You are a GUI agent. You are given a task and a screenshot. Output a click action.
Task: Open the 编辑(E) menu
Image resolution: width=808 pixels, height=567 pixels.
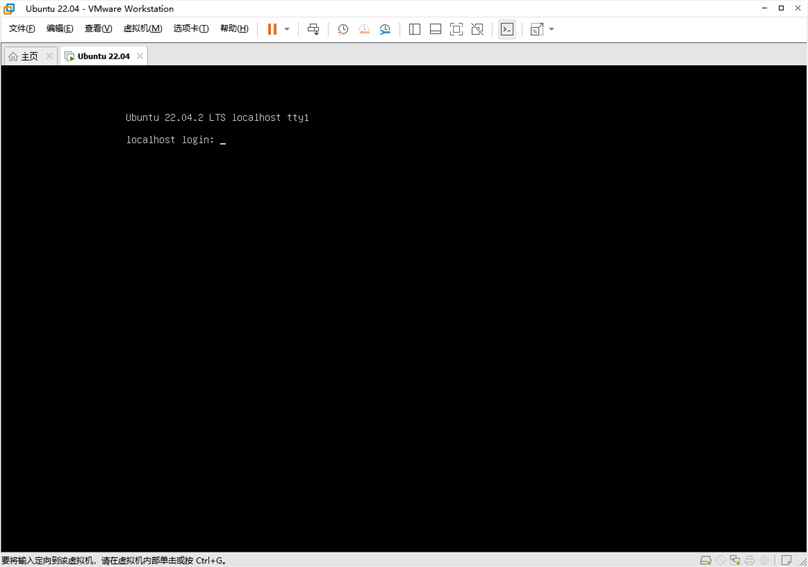click(x=60, y=28)
